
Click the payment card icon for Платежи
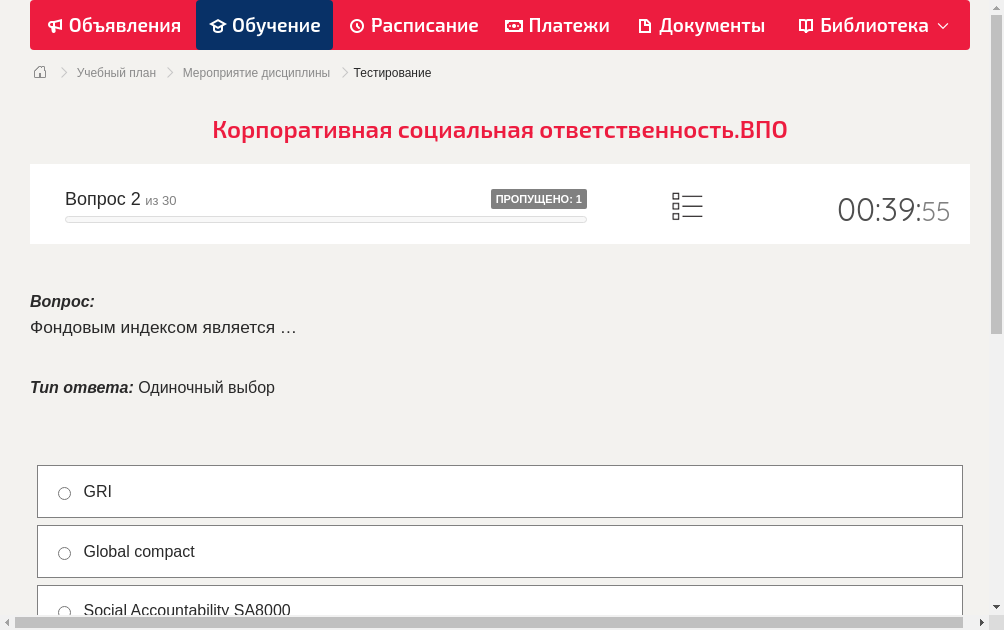[512, 25]
